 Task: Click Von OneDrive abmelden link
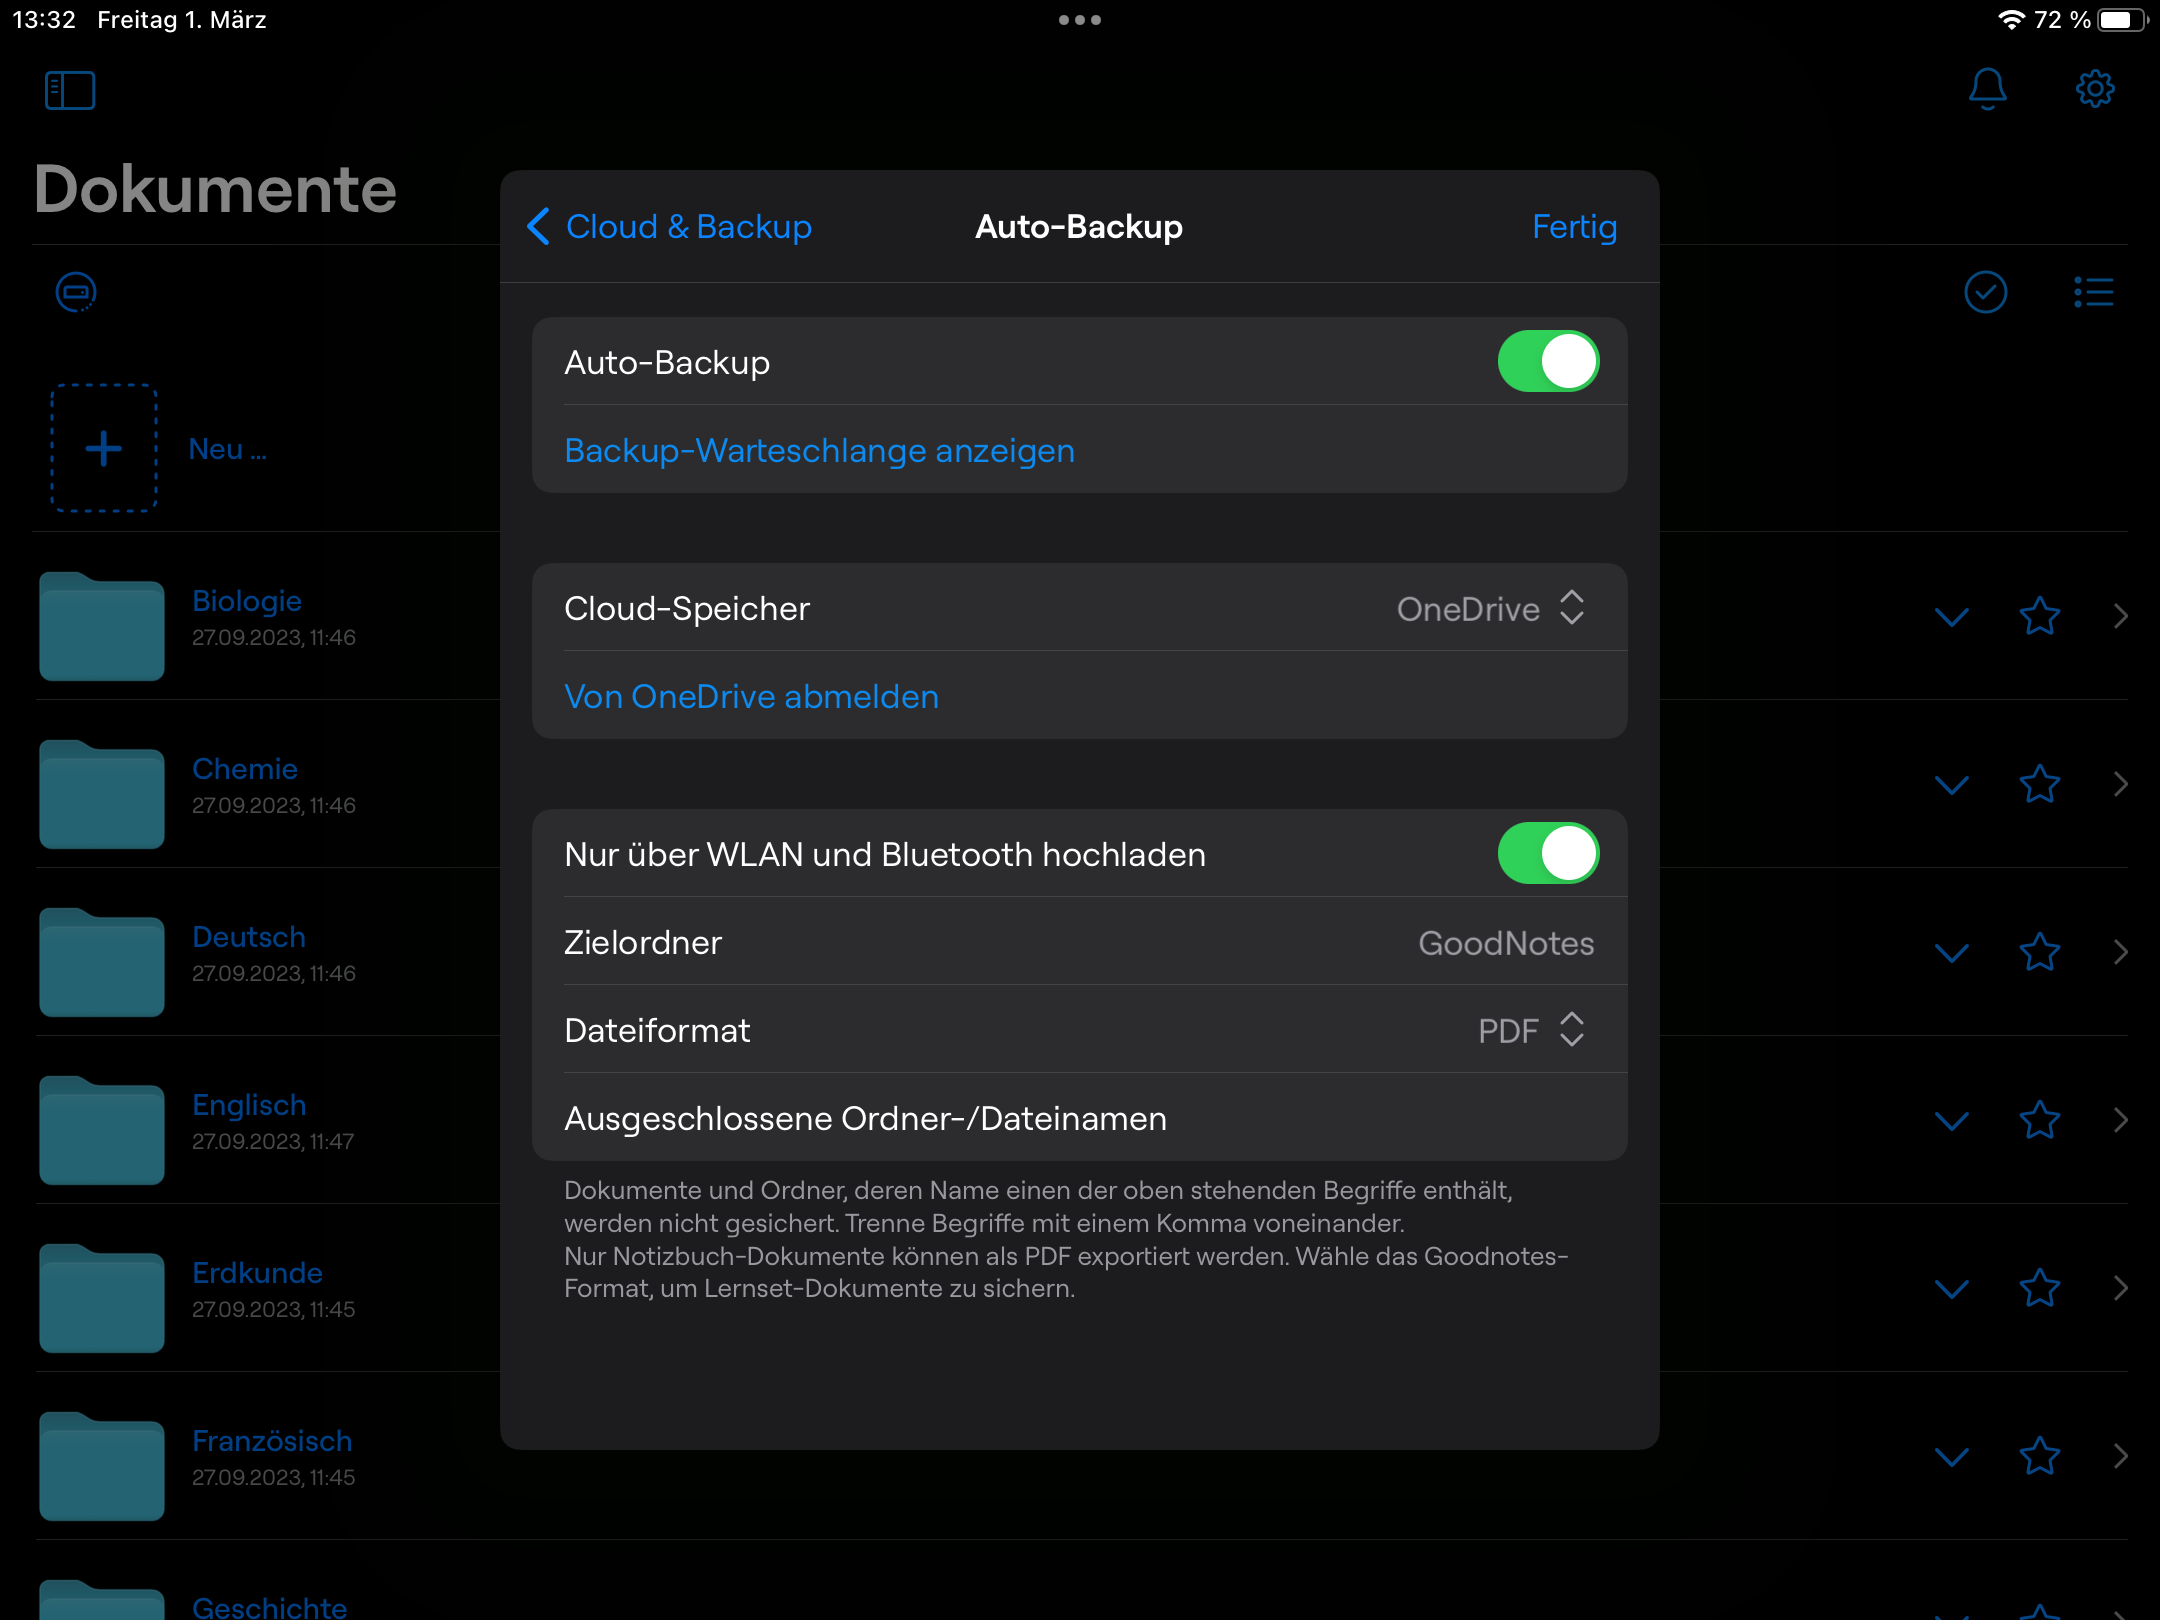point(751,696)
